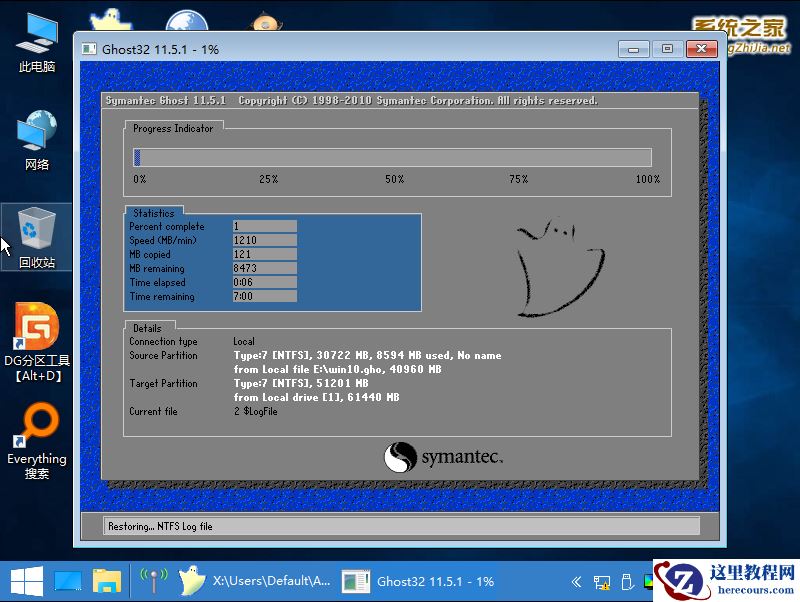The width and height of the screenshot is (800, 602).
Task: Click the Connection type Local value
Action: click(x=244, y=341)
